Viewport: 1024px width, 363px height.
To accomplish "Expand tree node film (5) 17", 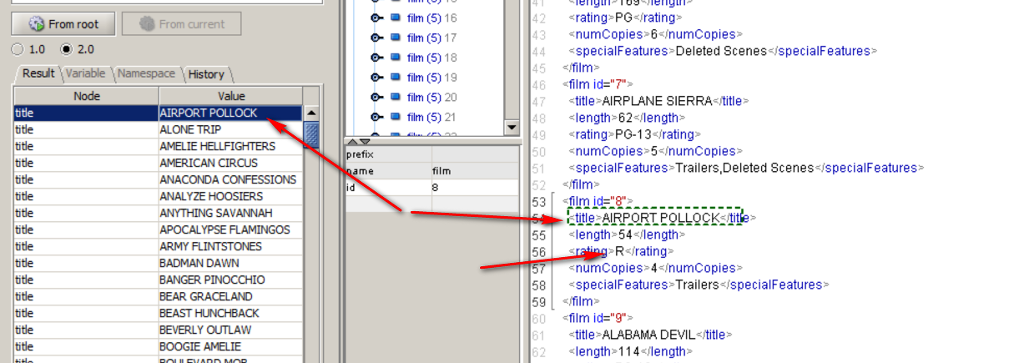I will 377,38.
